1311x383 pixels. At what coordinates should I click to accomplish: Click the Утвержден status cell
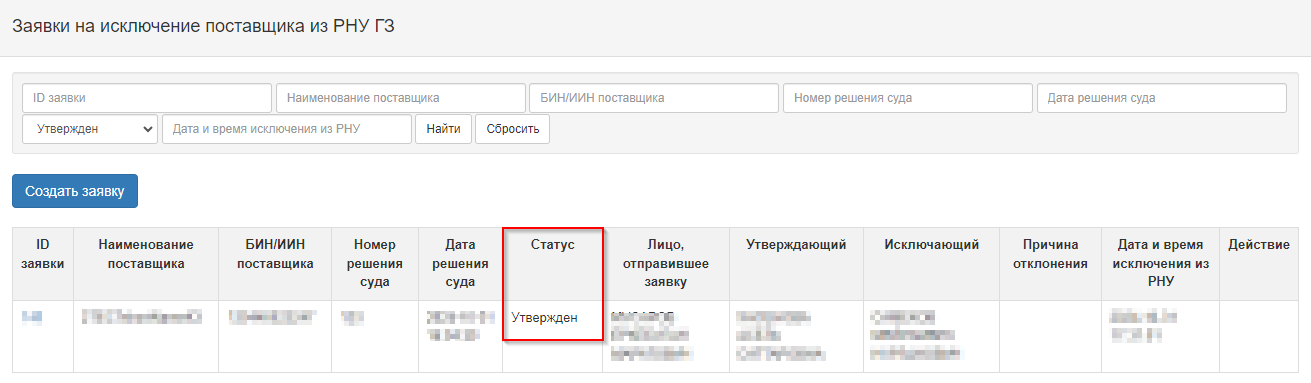[x=552, y=336]
